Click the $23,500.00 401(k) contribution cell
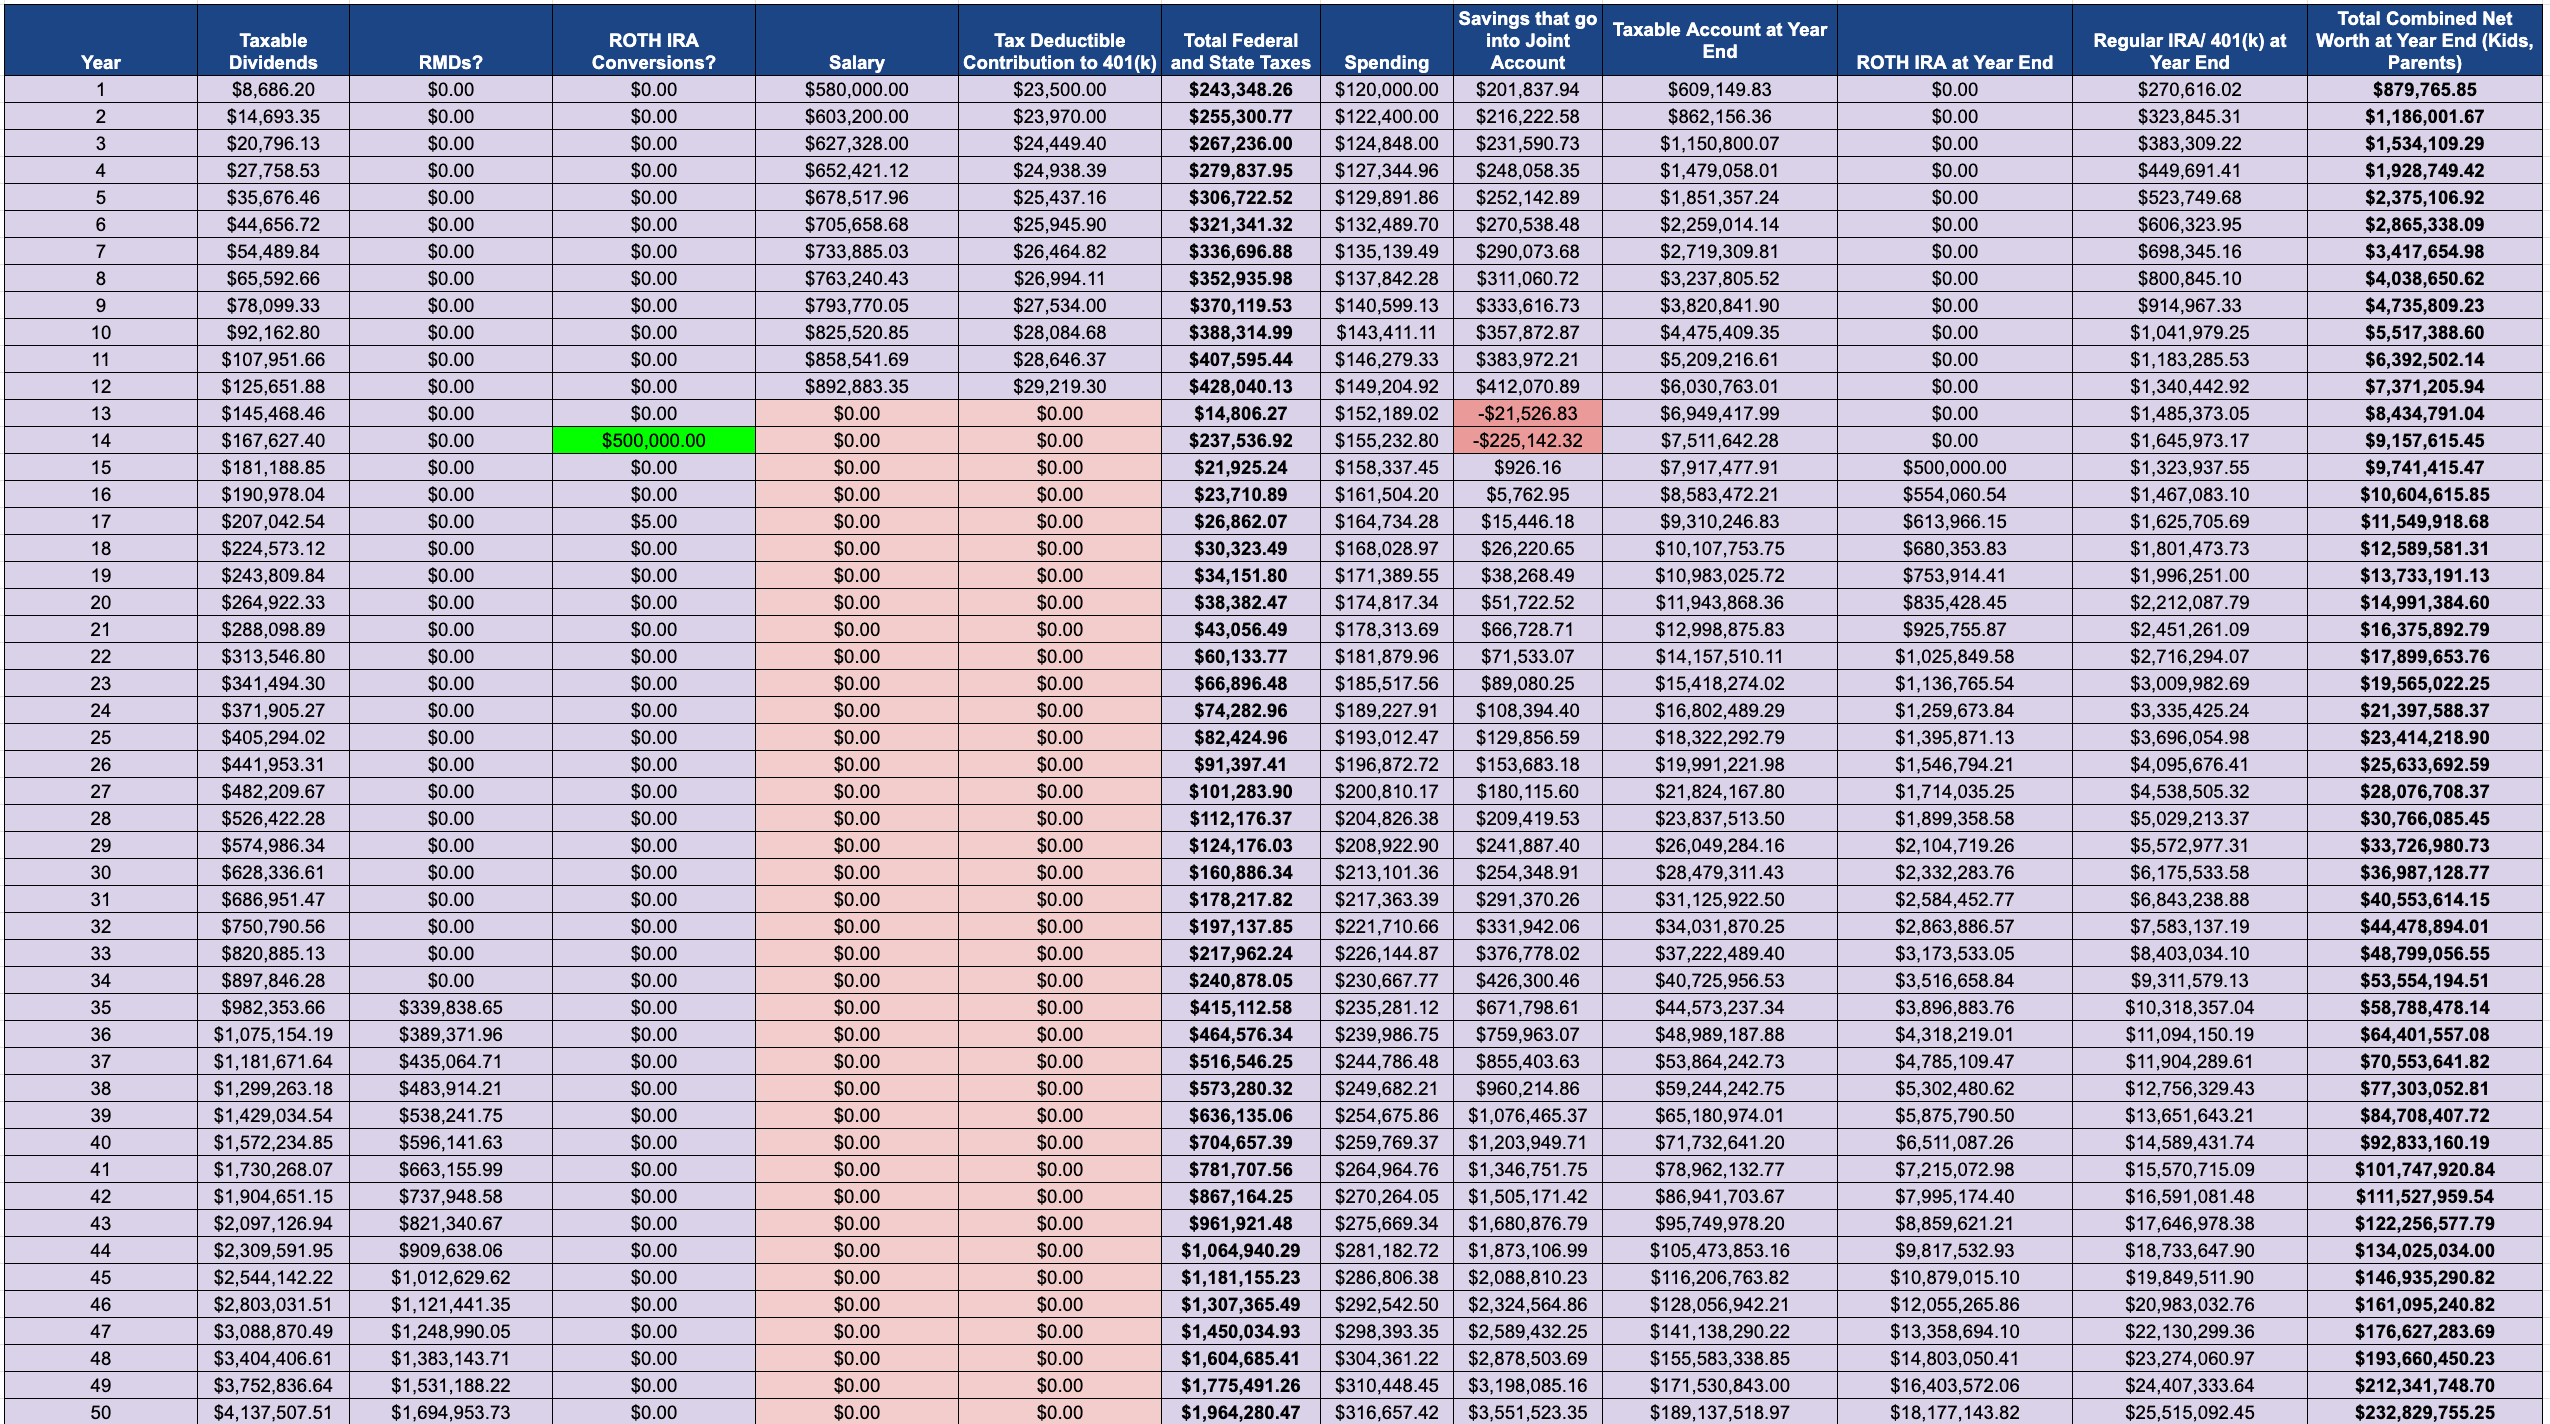Viewport: 2550px width, 1424px height. point(1059,89)
